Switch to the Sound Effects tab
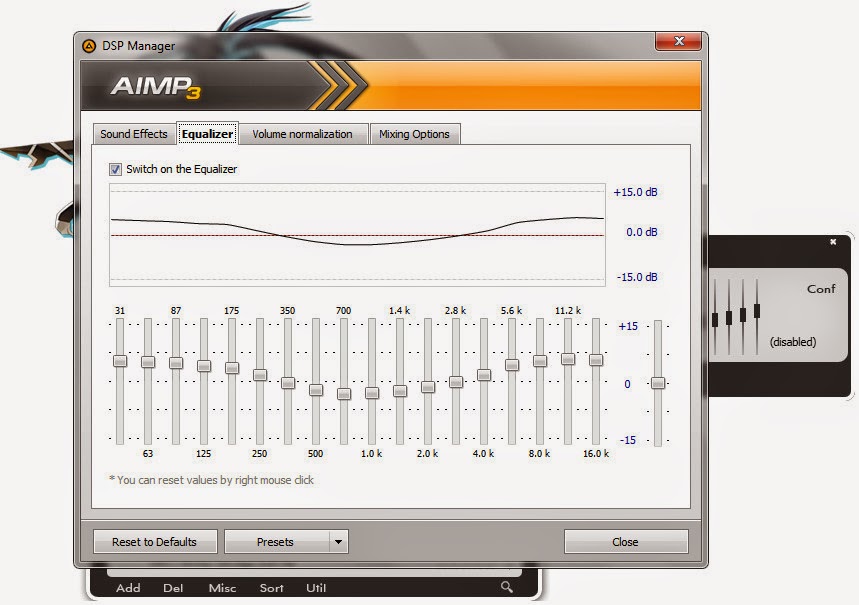The image size is (859, 605). [133, 133]
